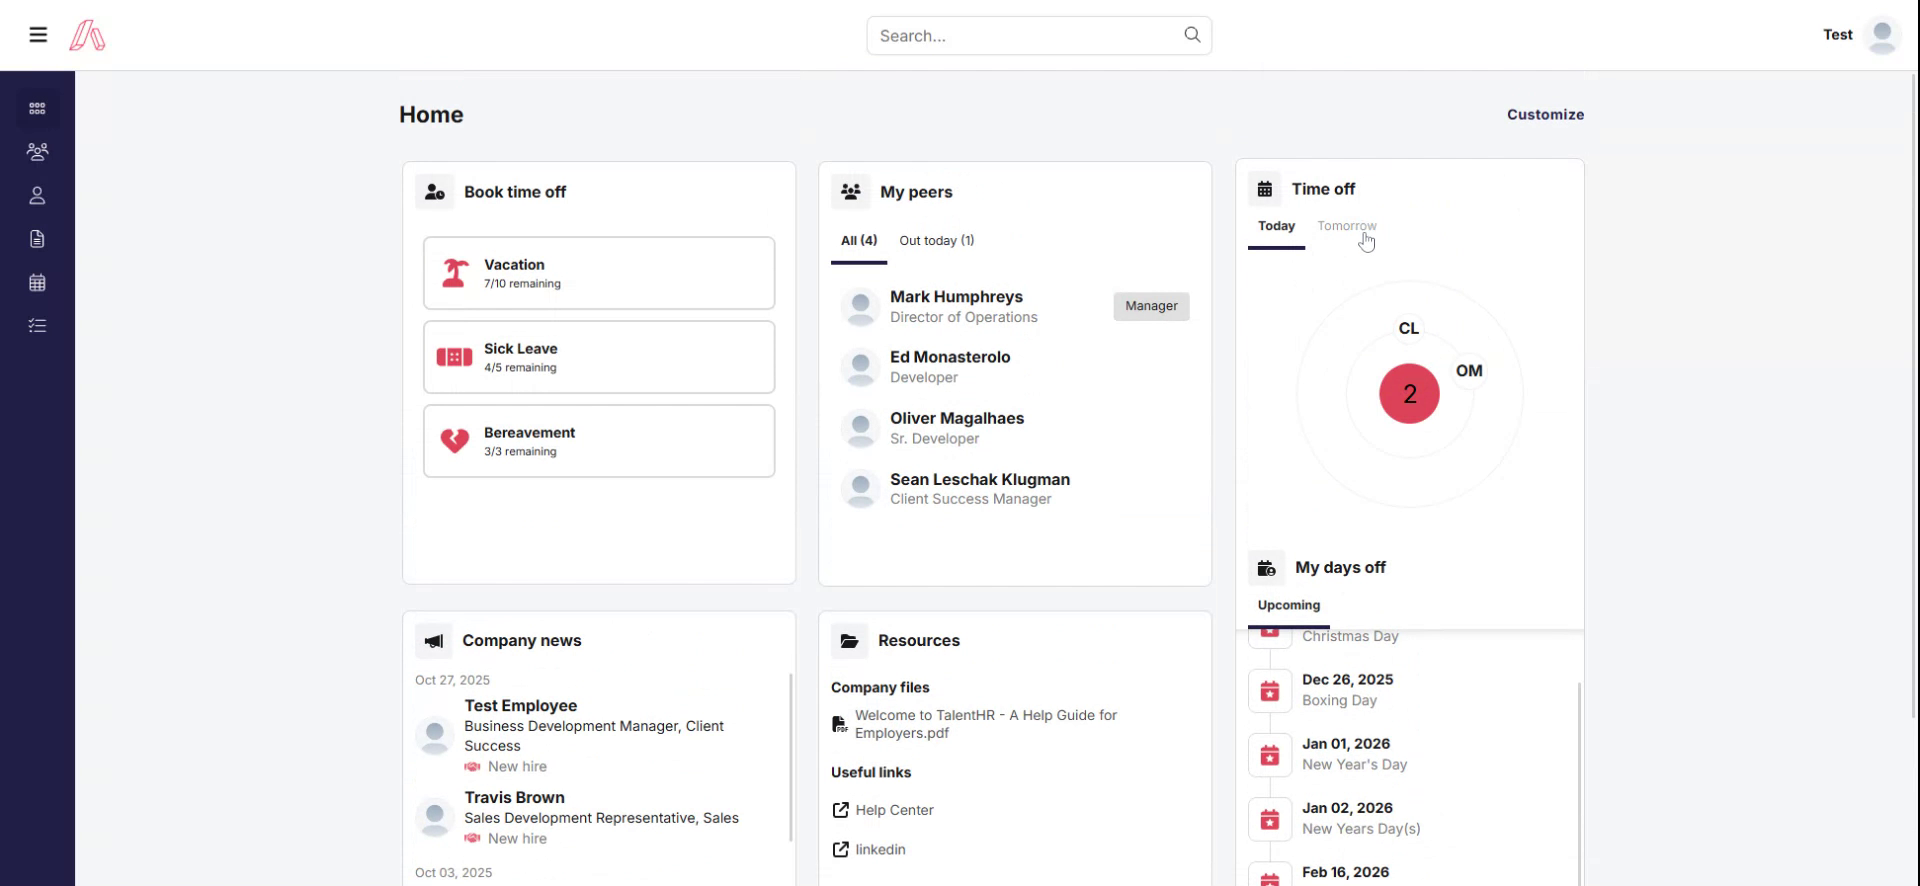Open the hamburger menu

[x=38, y=35]
